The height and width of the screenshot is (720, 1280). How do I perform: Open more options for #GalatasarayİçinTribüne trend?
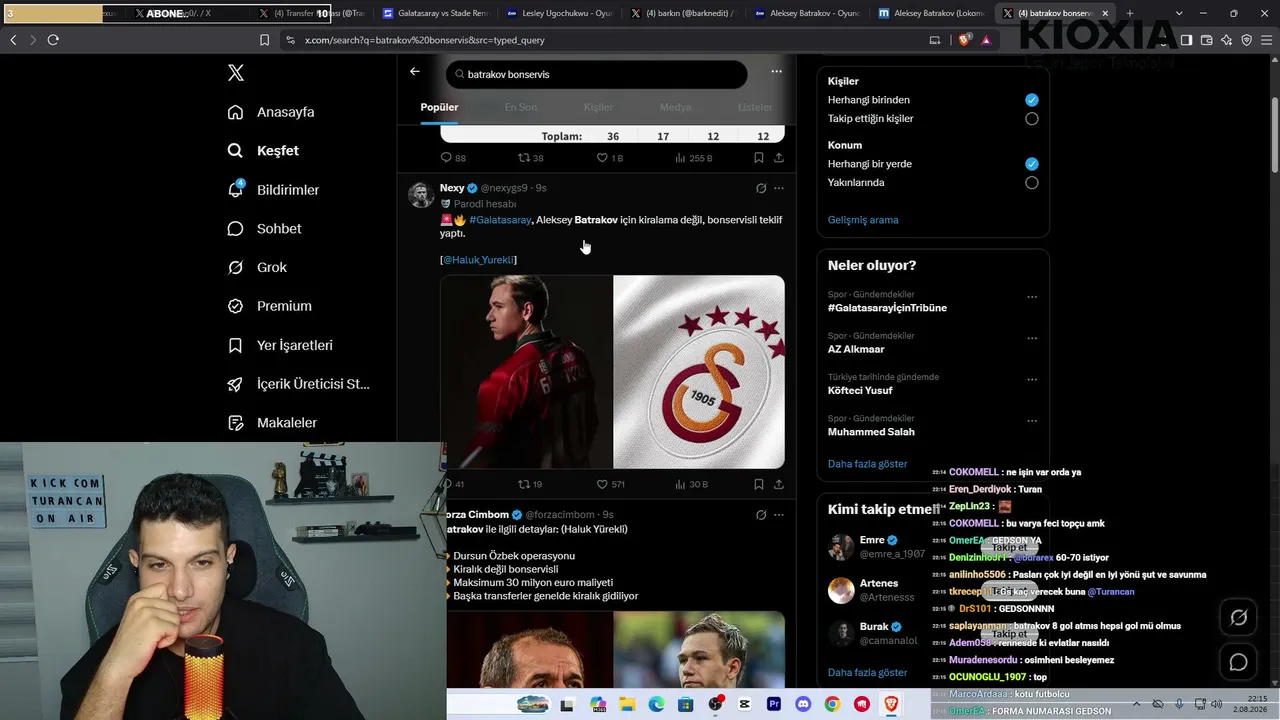(1032, 297)
